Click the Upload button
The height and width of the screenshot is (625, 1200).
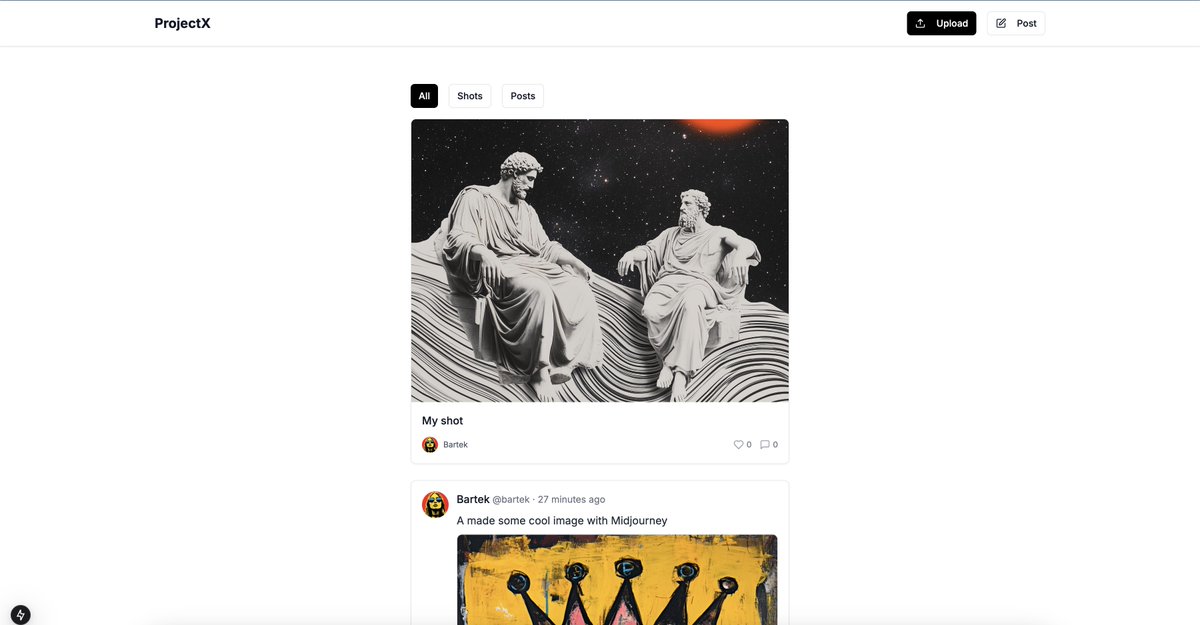[x=941, y=23]
